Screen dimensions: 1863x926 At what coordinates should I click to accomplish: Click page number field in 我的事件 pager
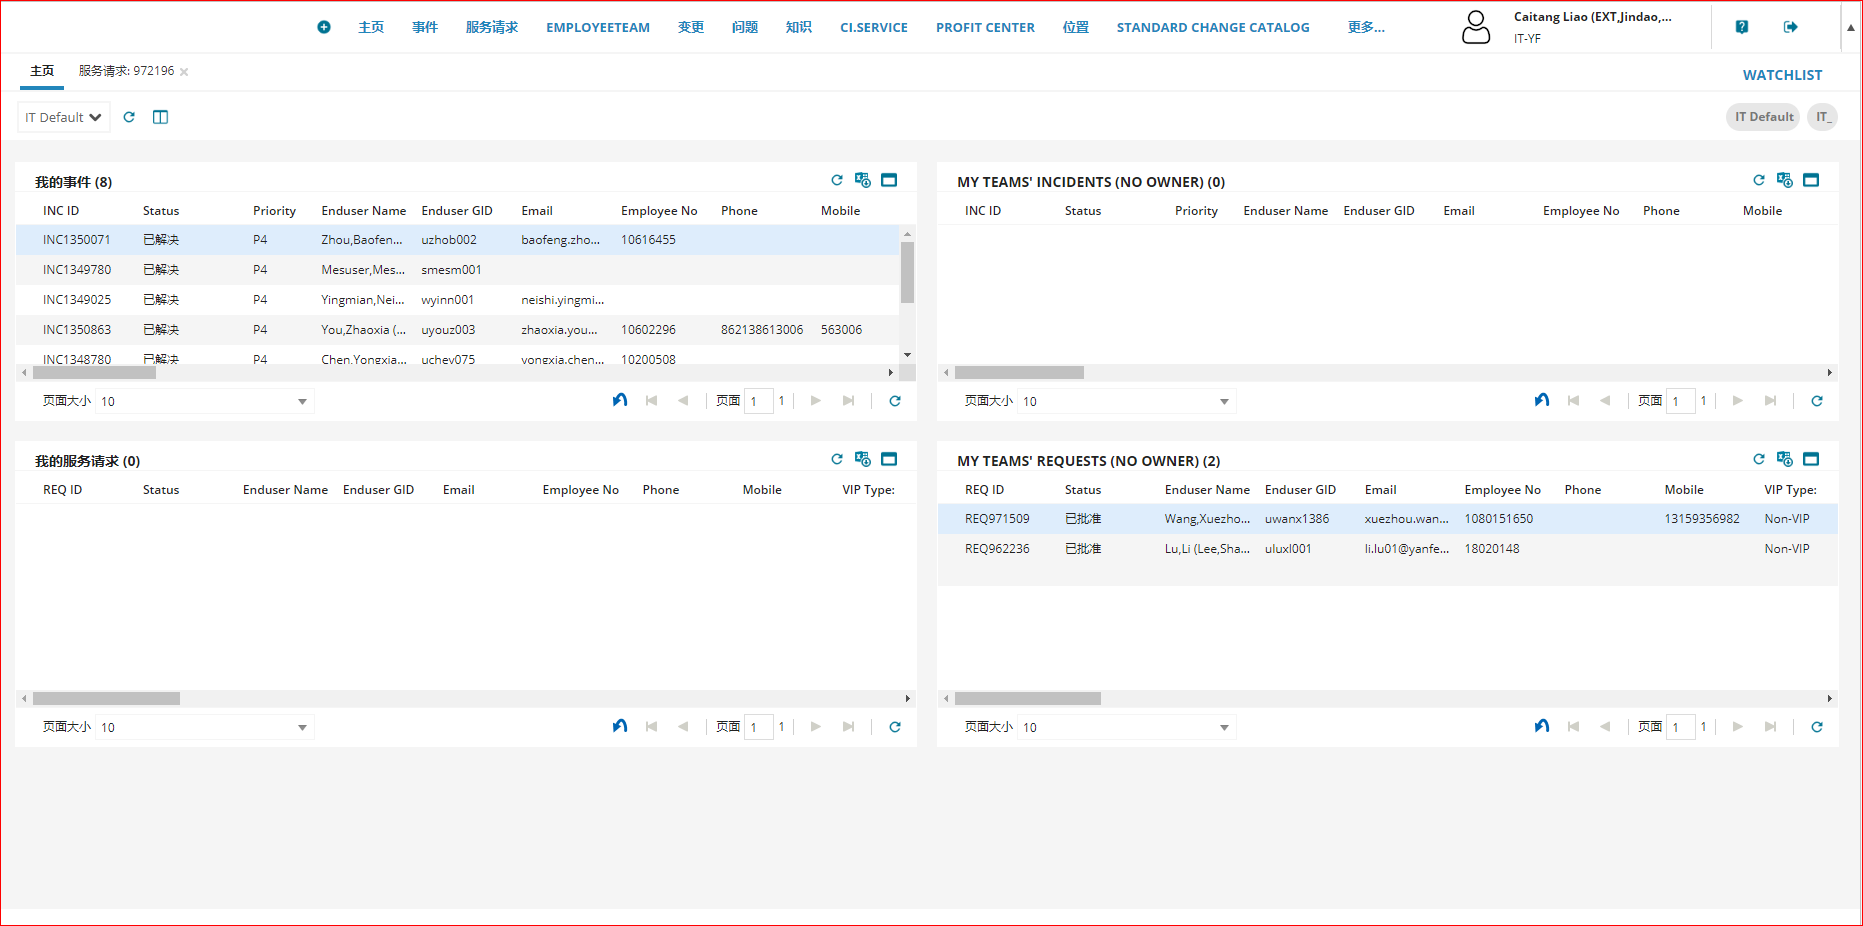click(759, 401)
